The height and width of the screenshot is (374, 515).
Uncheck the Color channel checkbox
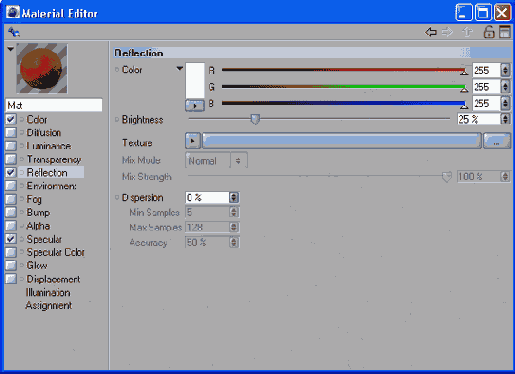[x=11, y=119]
